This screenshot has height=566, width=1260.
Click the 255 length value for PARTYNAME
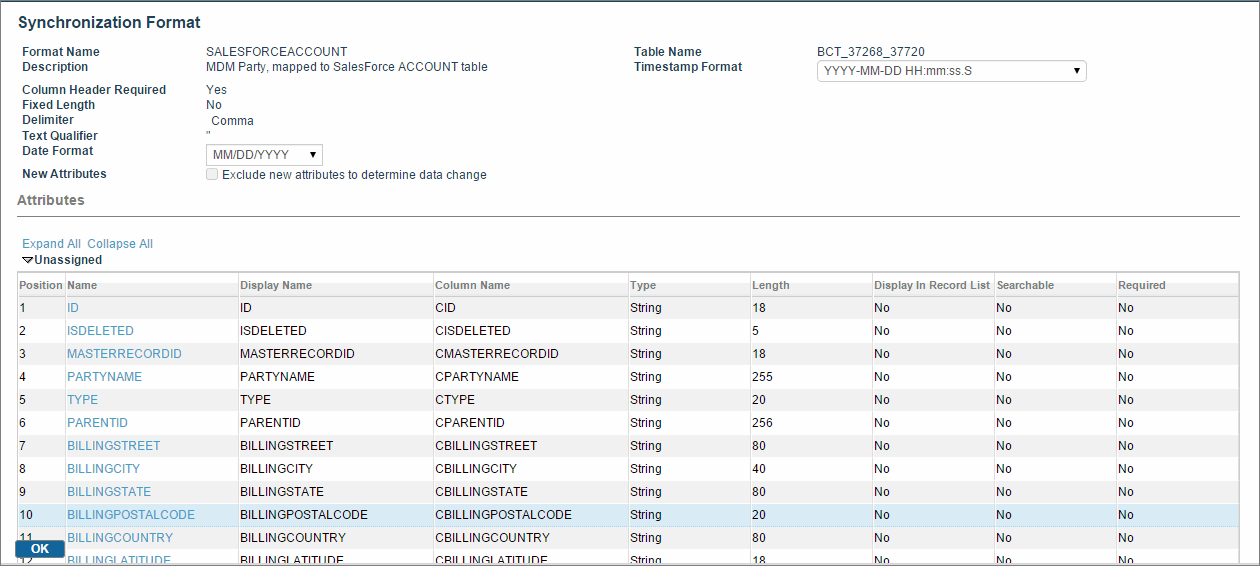(762, 377)
